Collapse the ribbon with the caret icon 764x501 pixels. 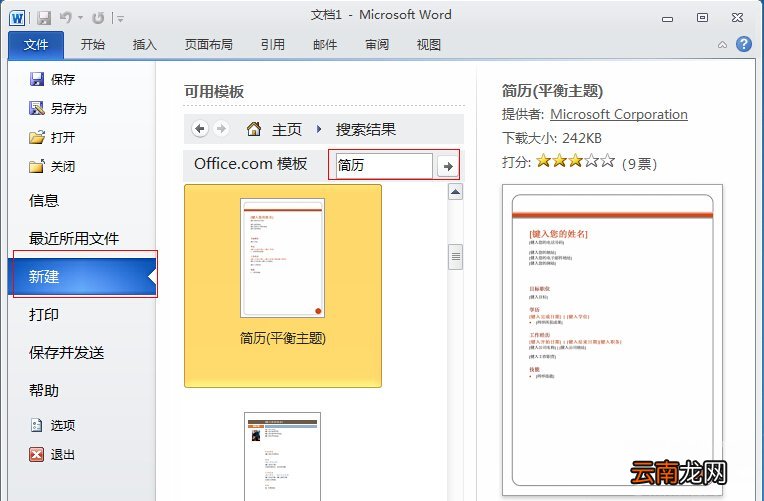[722, 45]
